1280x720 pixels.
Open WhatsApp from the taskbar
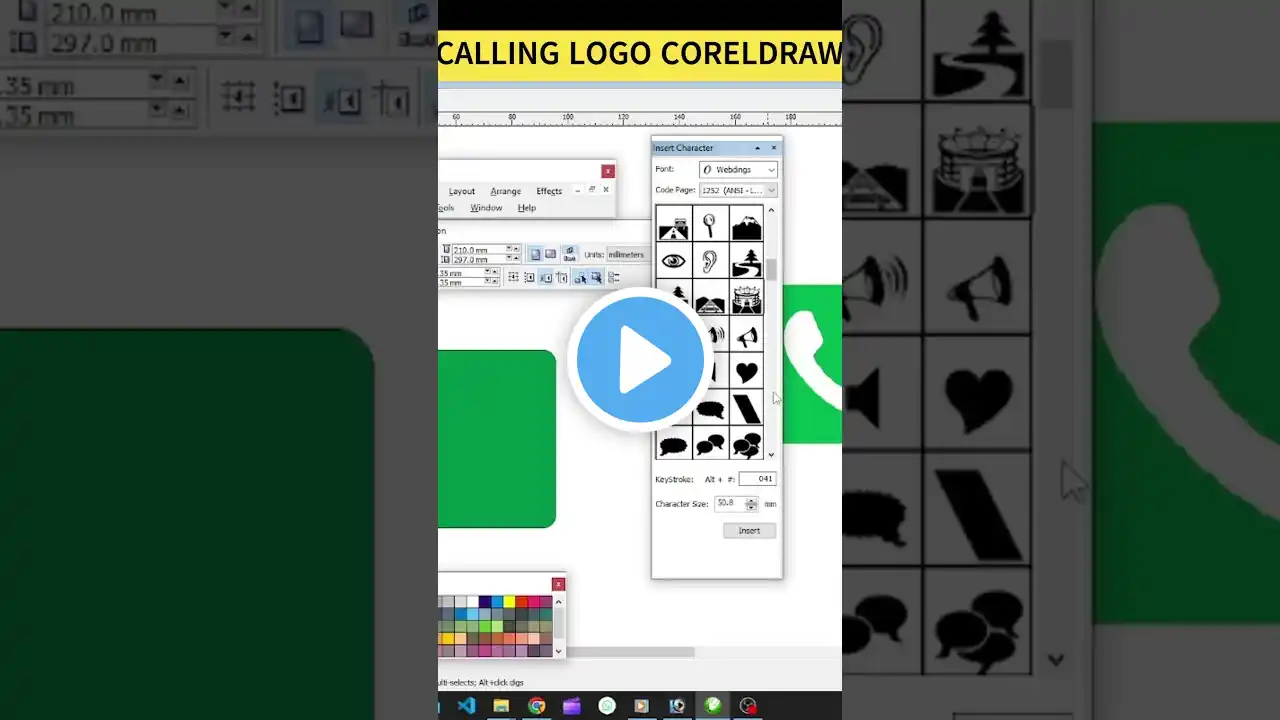(x=607, y=706)
